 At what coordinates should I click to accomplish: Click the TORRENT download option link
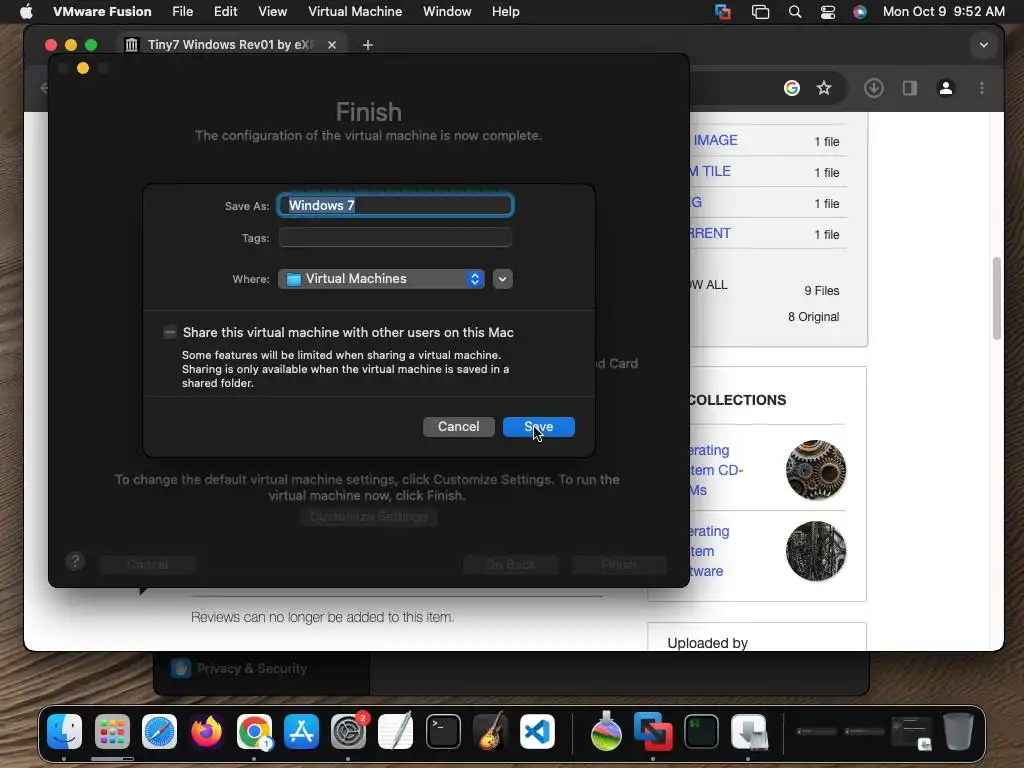pos(711,233)
